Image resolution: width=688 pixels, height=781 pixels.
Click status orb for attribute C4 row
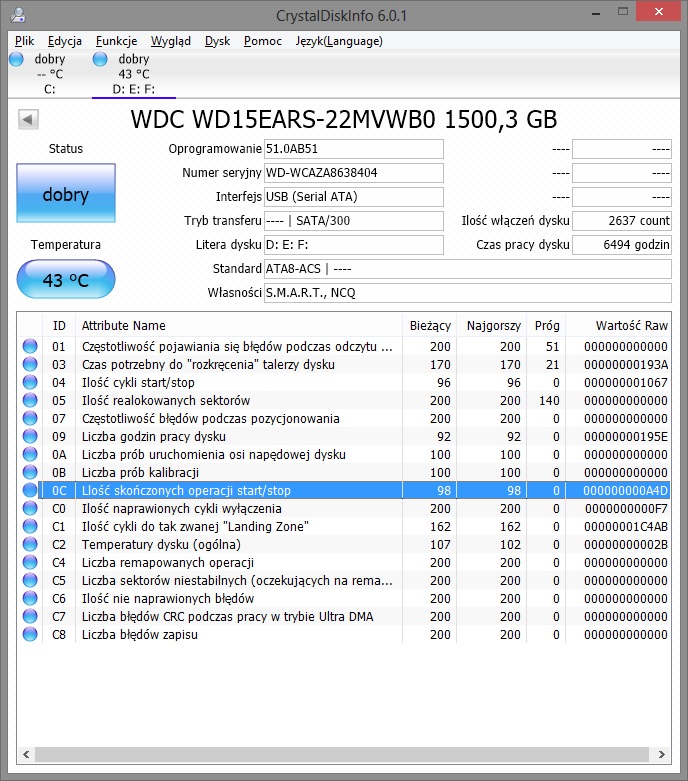tap(30, 562)
